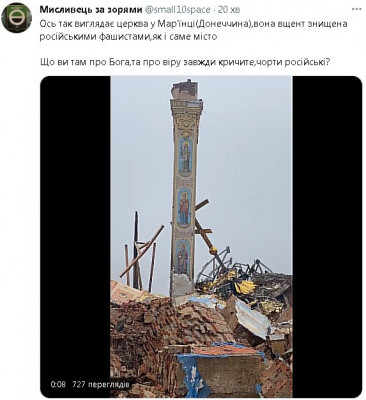Click the right black bar of video
This screenshot has width=366, height=400.
coord(327,237)
